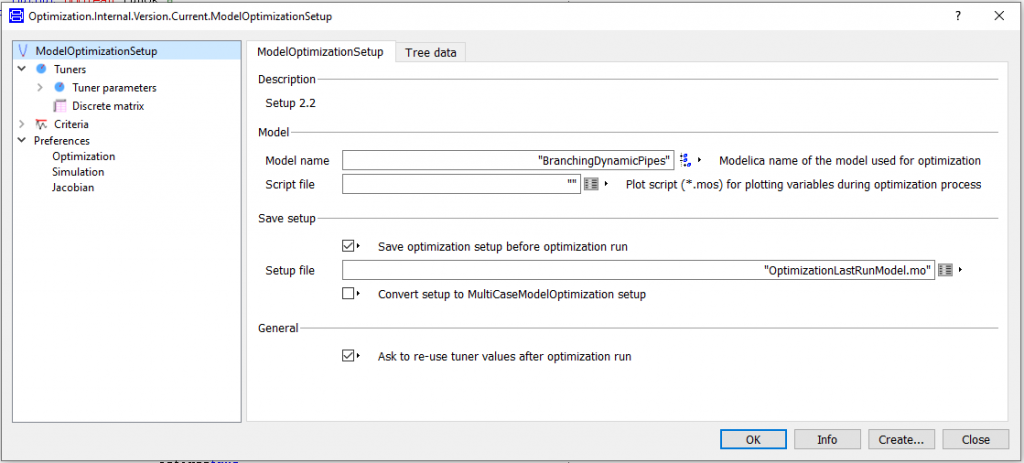This screenshot has width=1024, height=463.
Task: Select Criteria in the tree
Action: pyautogui.click(x=71, y=124)
